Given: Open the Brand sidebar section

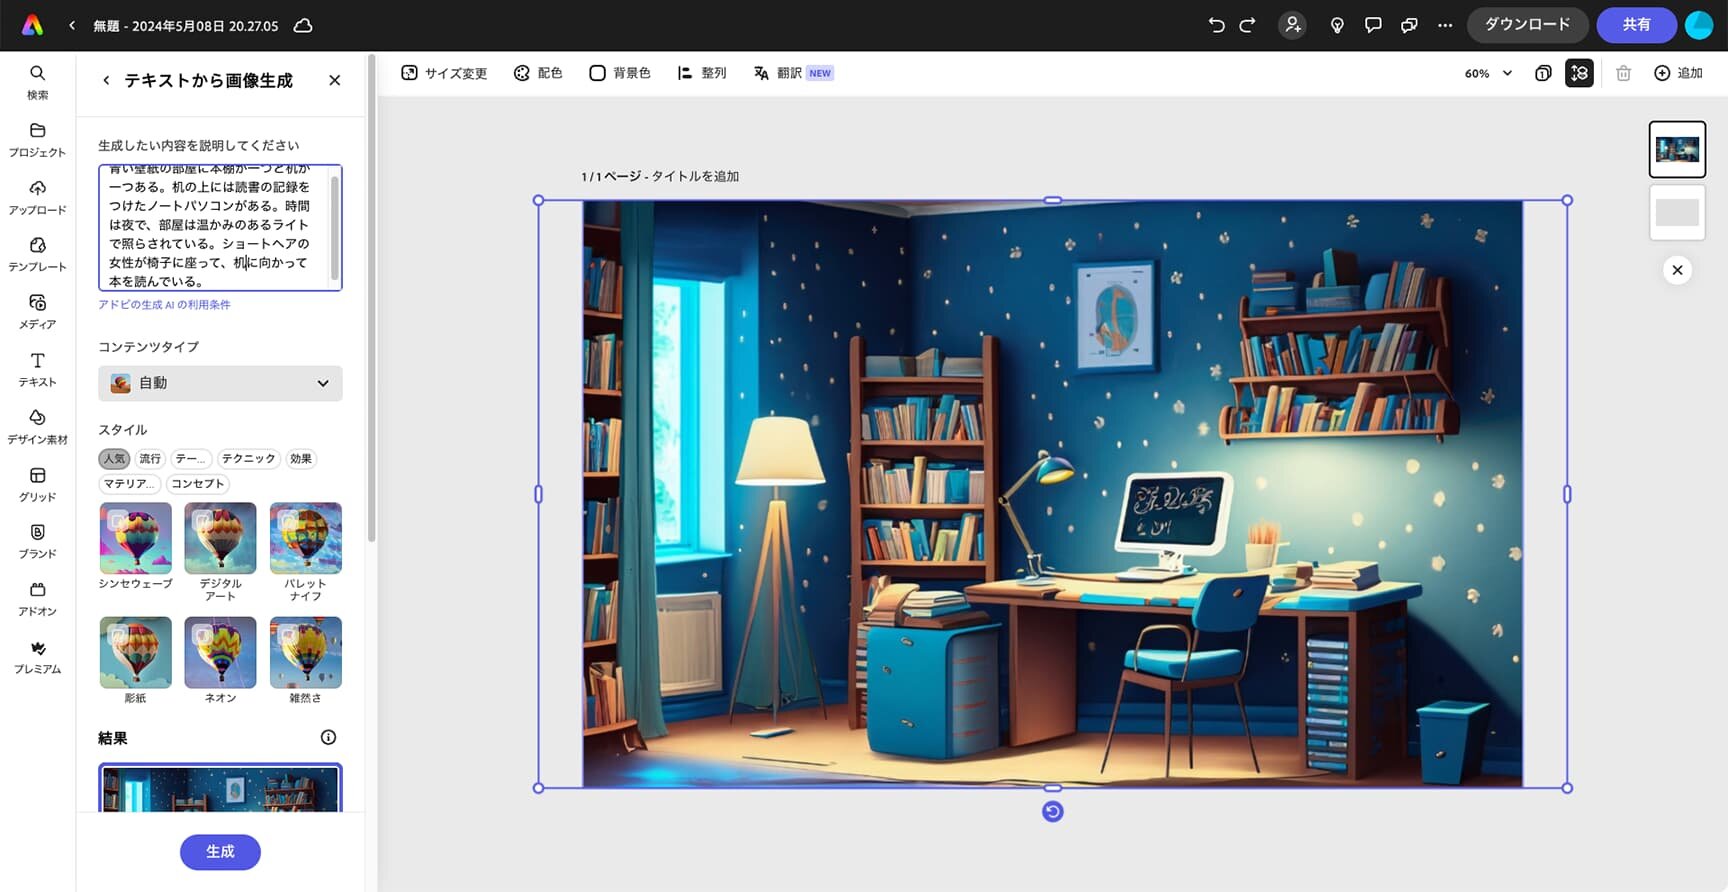Looking at the screenshot, I should coord(37,542).
